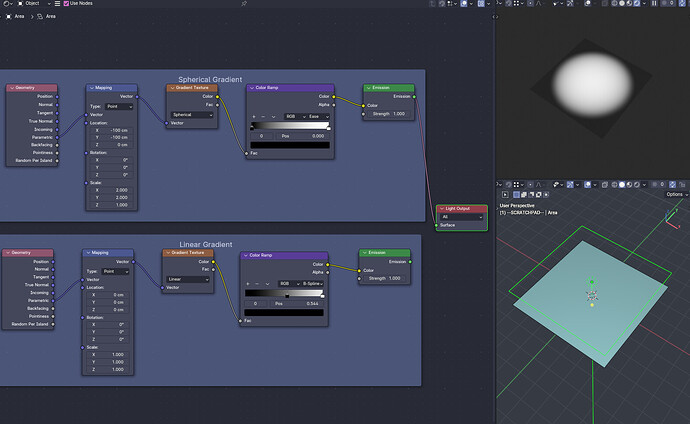The height and width of the screenshot is (424, 690).
Task: Add a stop in upper Color Ramp
Action: click(x=254, y=117)
